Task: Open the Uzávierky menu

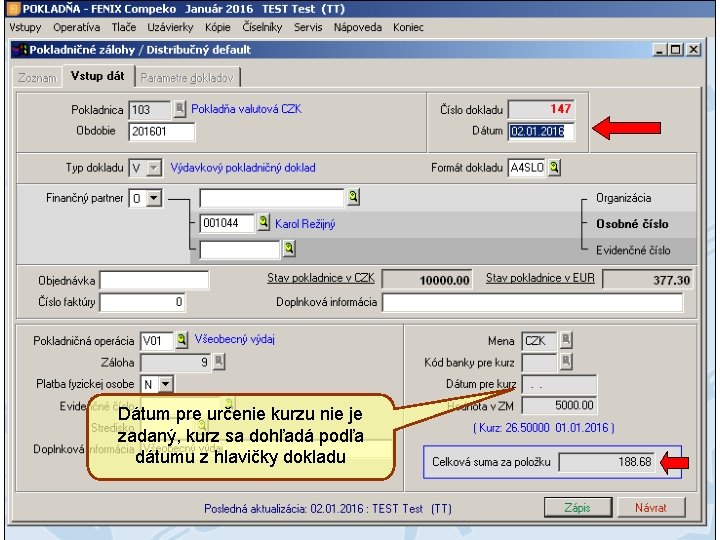Action: 170,27
